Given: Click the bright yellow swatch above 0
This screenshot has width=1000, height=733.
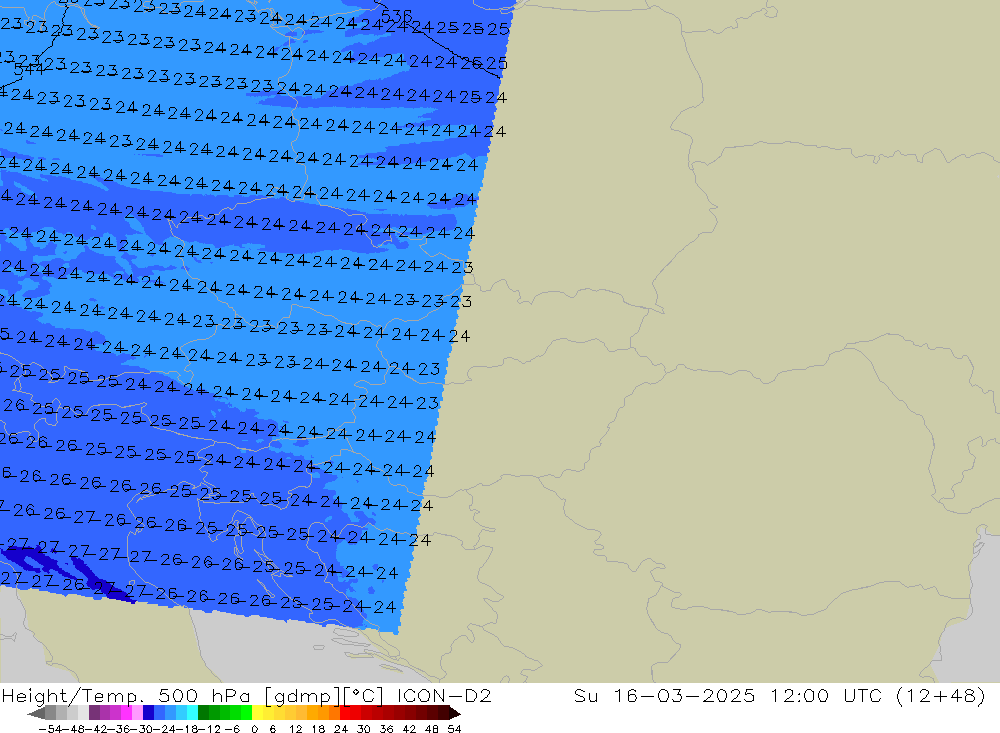Looking at the screenshot, I should pyautogui.click(x=258, y=713).
